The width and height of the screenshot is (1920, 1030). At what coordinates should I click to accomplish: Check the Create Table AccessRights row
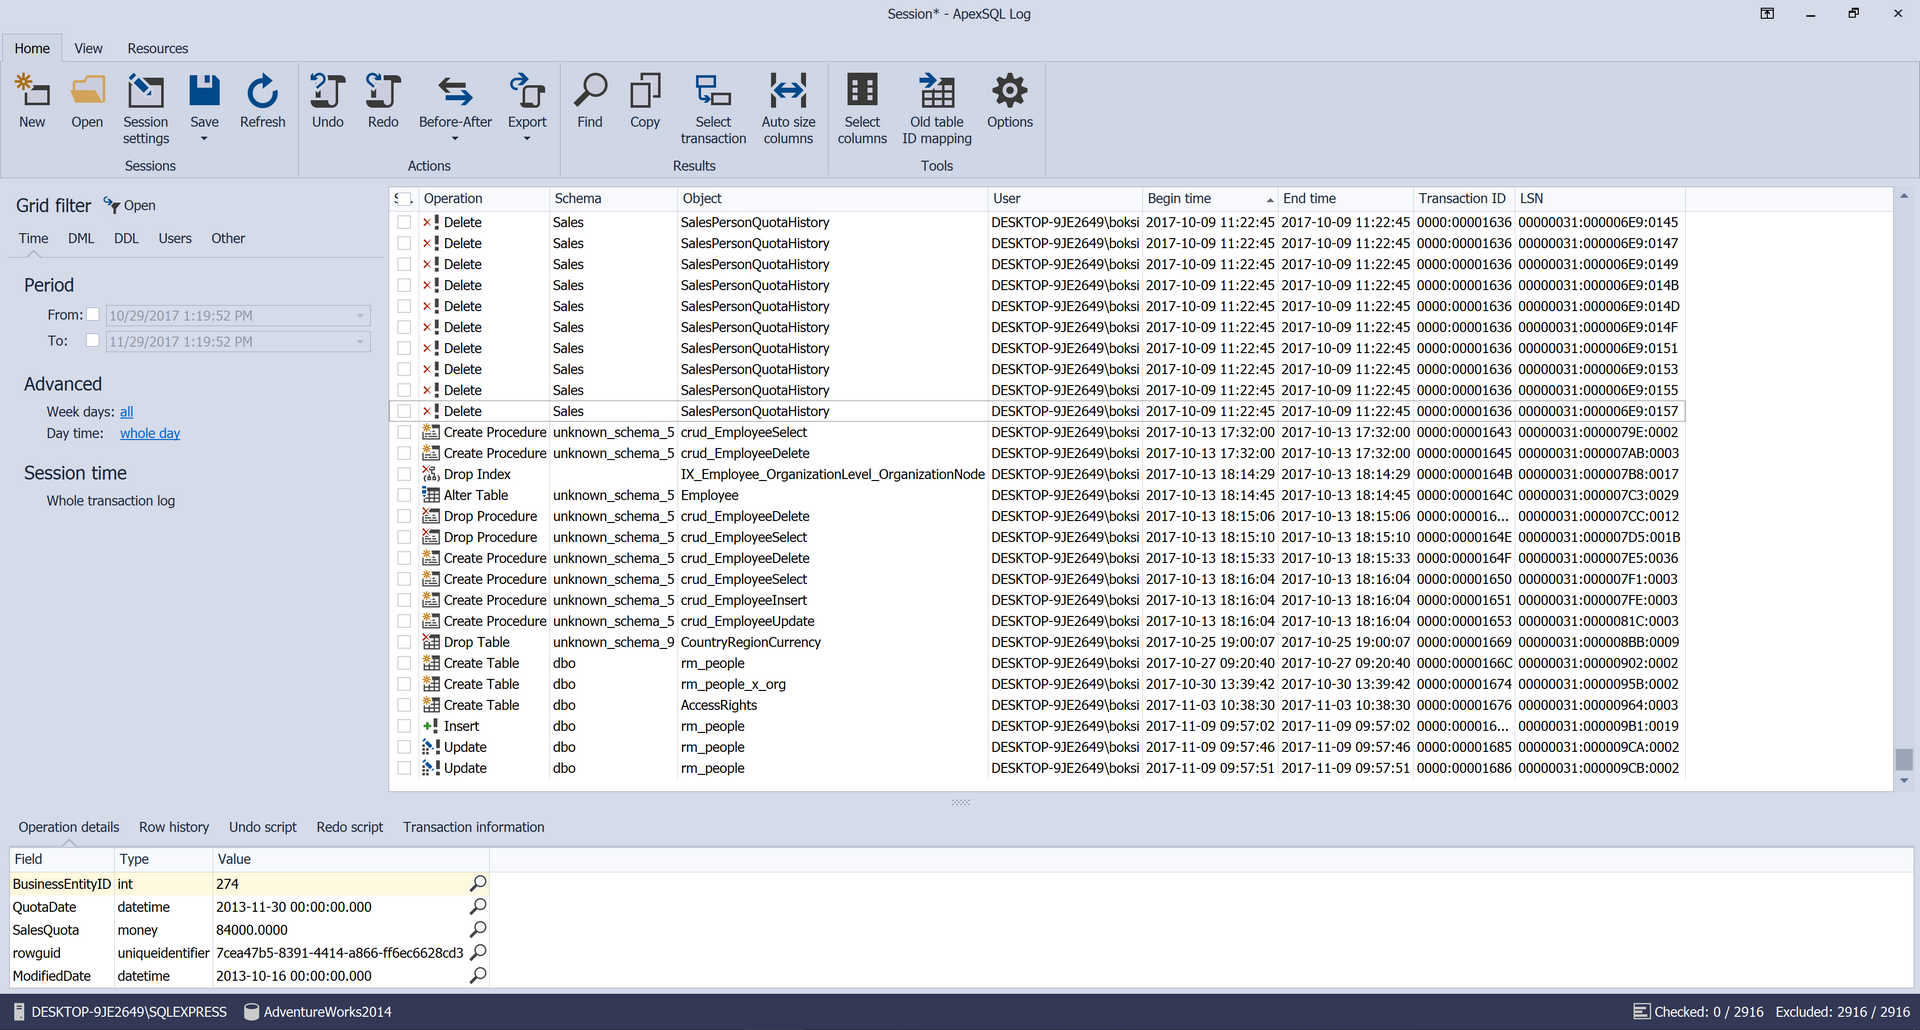(x=404, y=705)
